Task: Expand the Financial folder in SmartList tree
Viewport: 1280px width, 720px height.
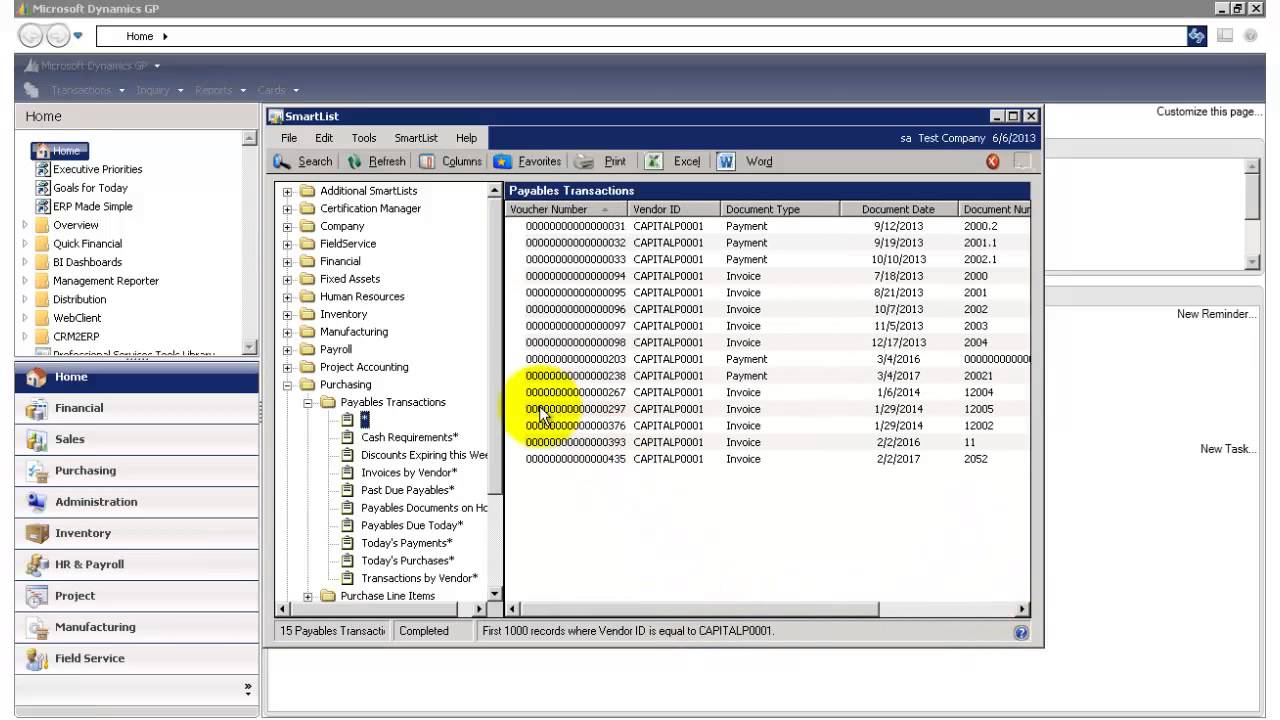Action: pos(287,262)
